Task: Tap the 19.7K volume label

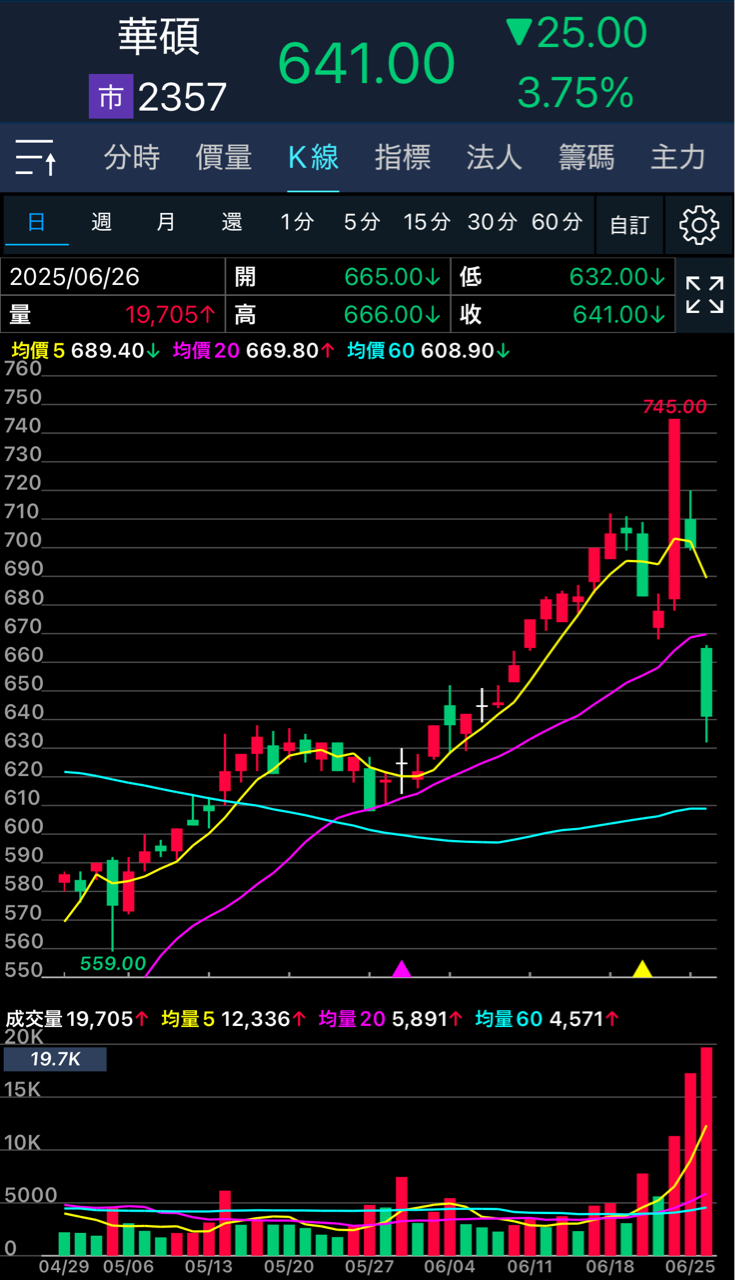Action: (x=54, y=1059)
